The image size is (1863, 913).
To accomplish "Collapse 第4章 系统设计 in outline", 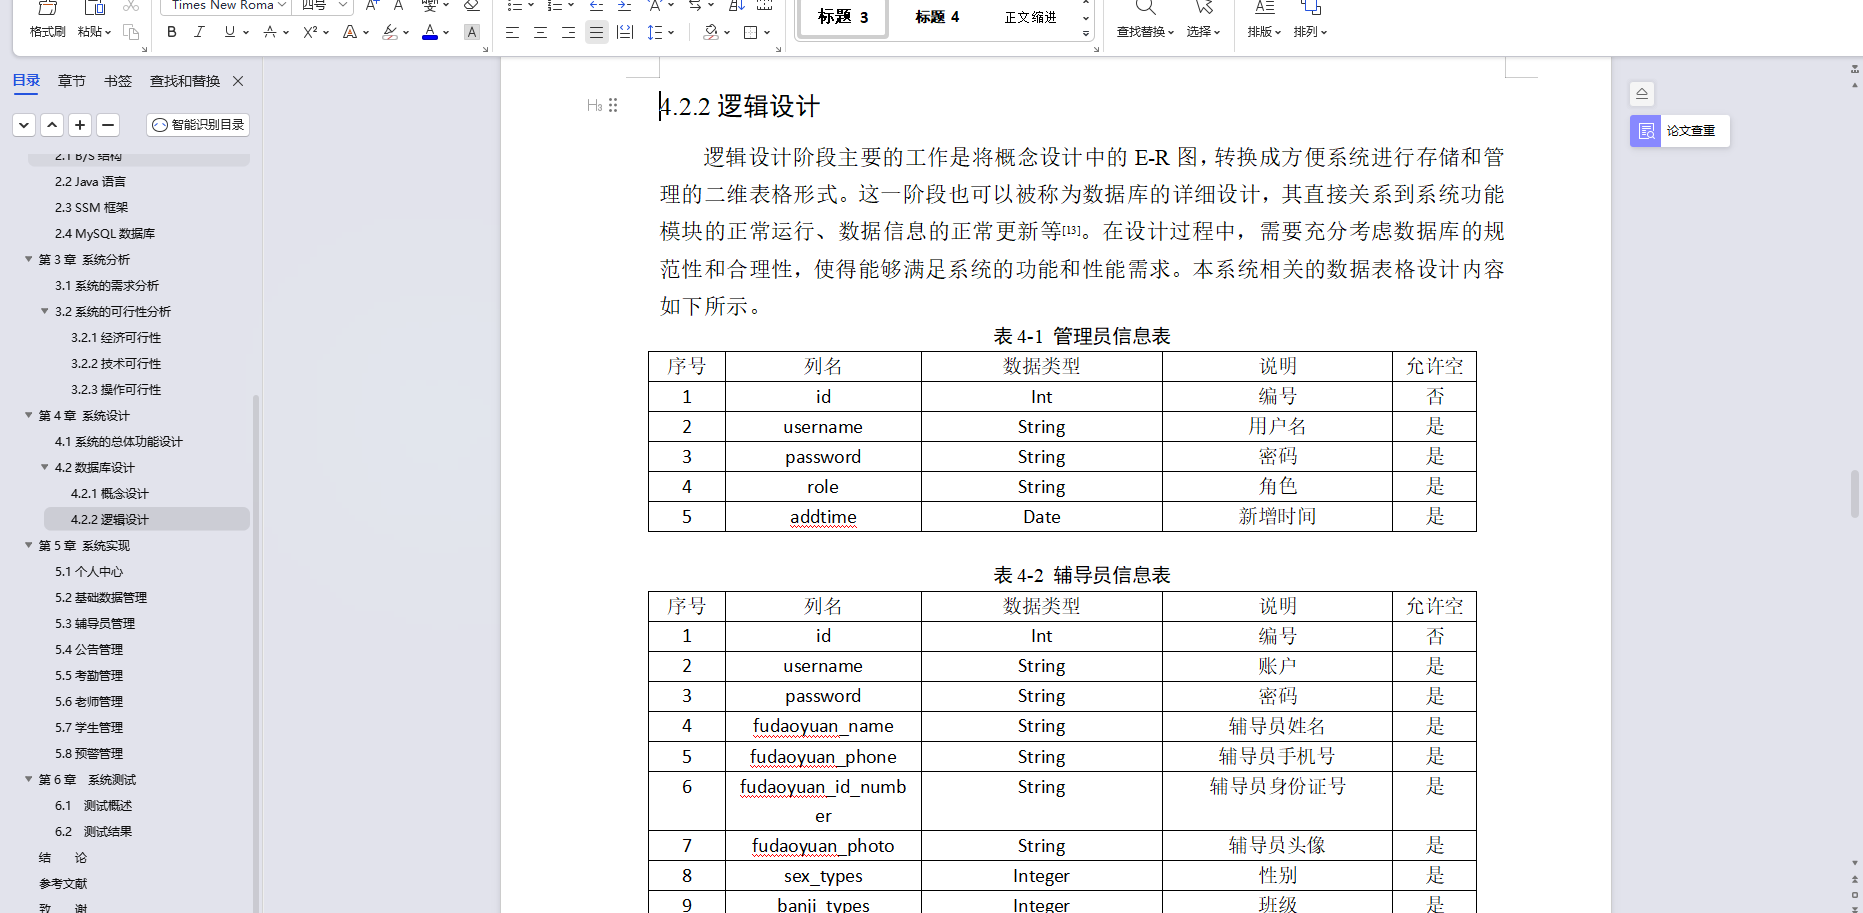I will pyautogui.click(x=29, y=415).
